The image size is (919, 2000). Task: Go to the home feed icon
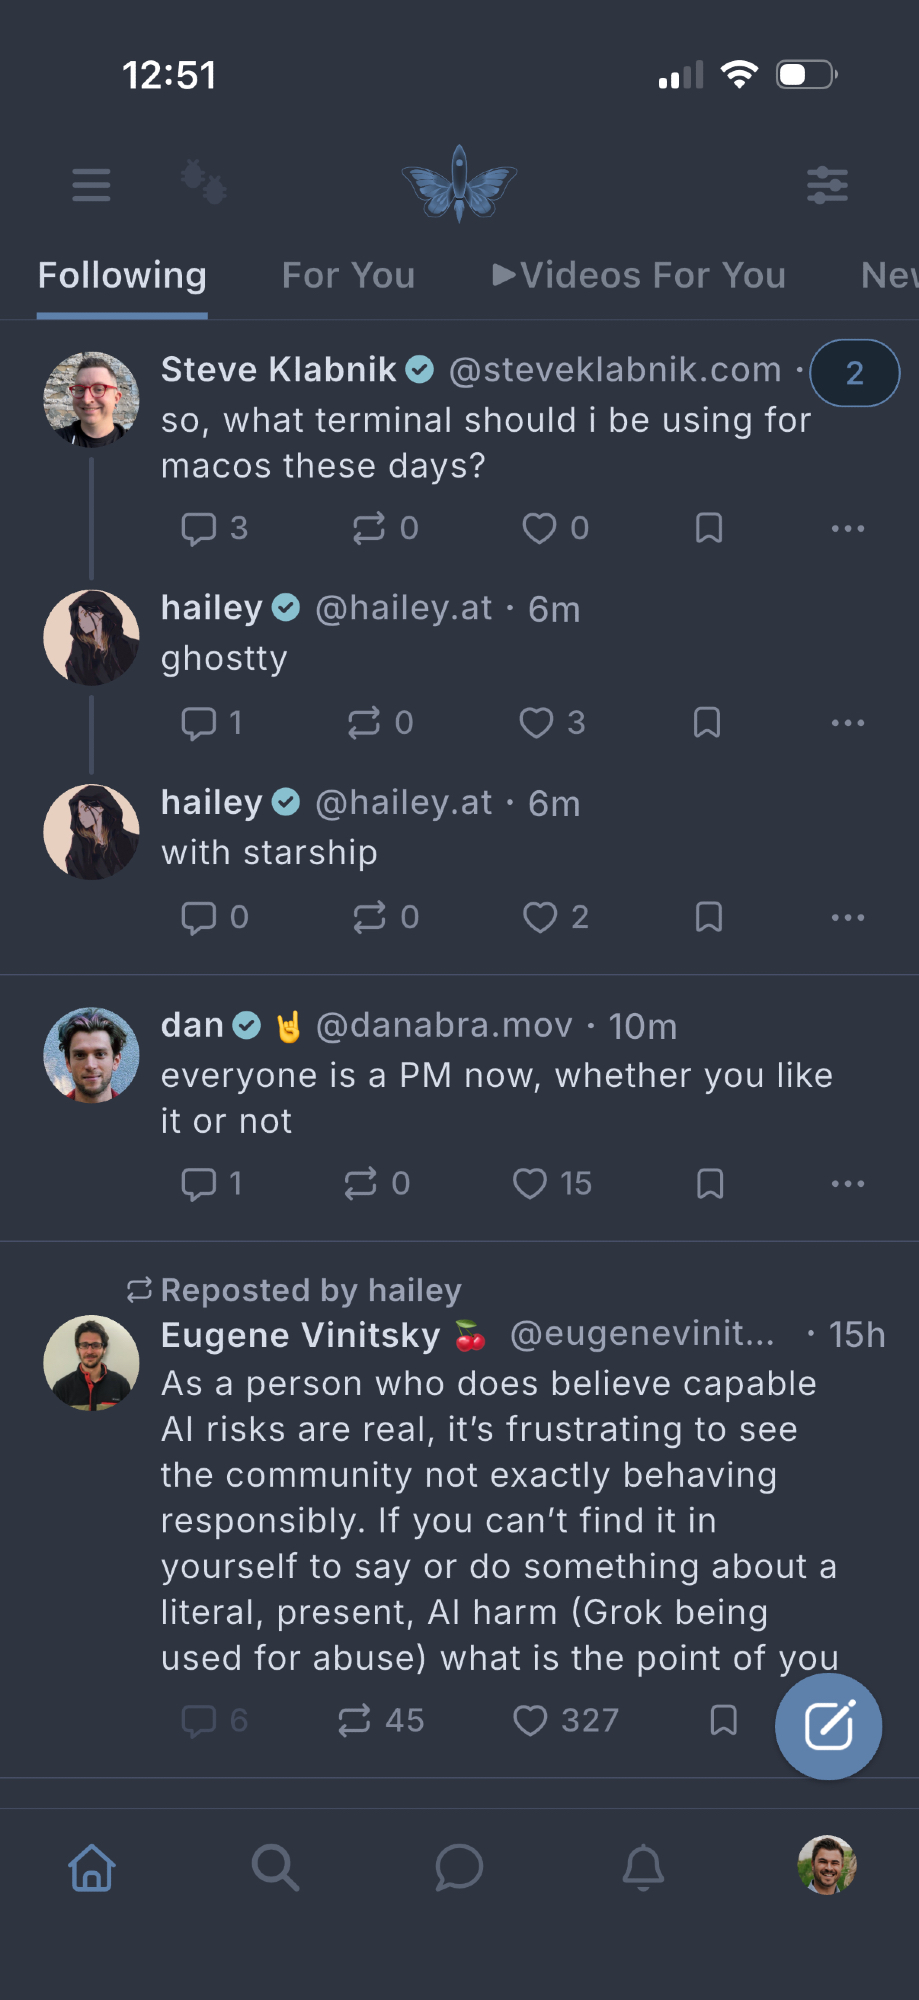point(92,1867)
